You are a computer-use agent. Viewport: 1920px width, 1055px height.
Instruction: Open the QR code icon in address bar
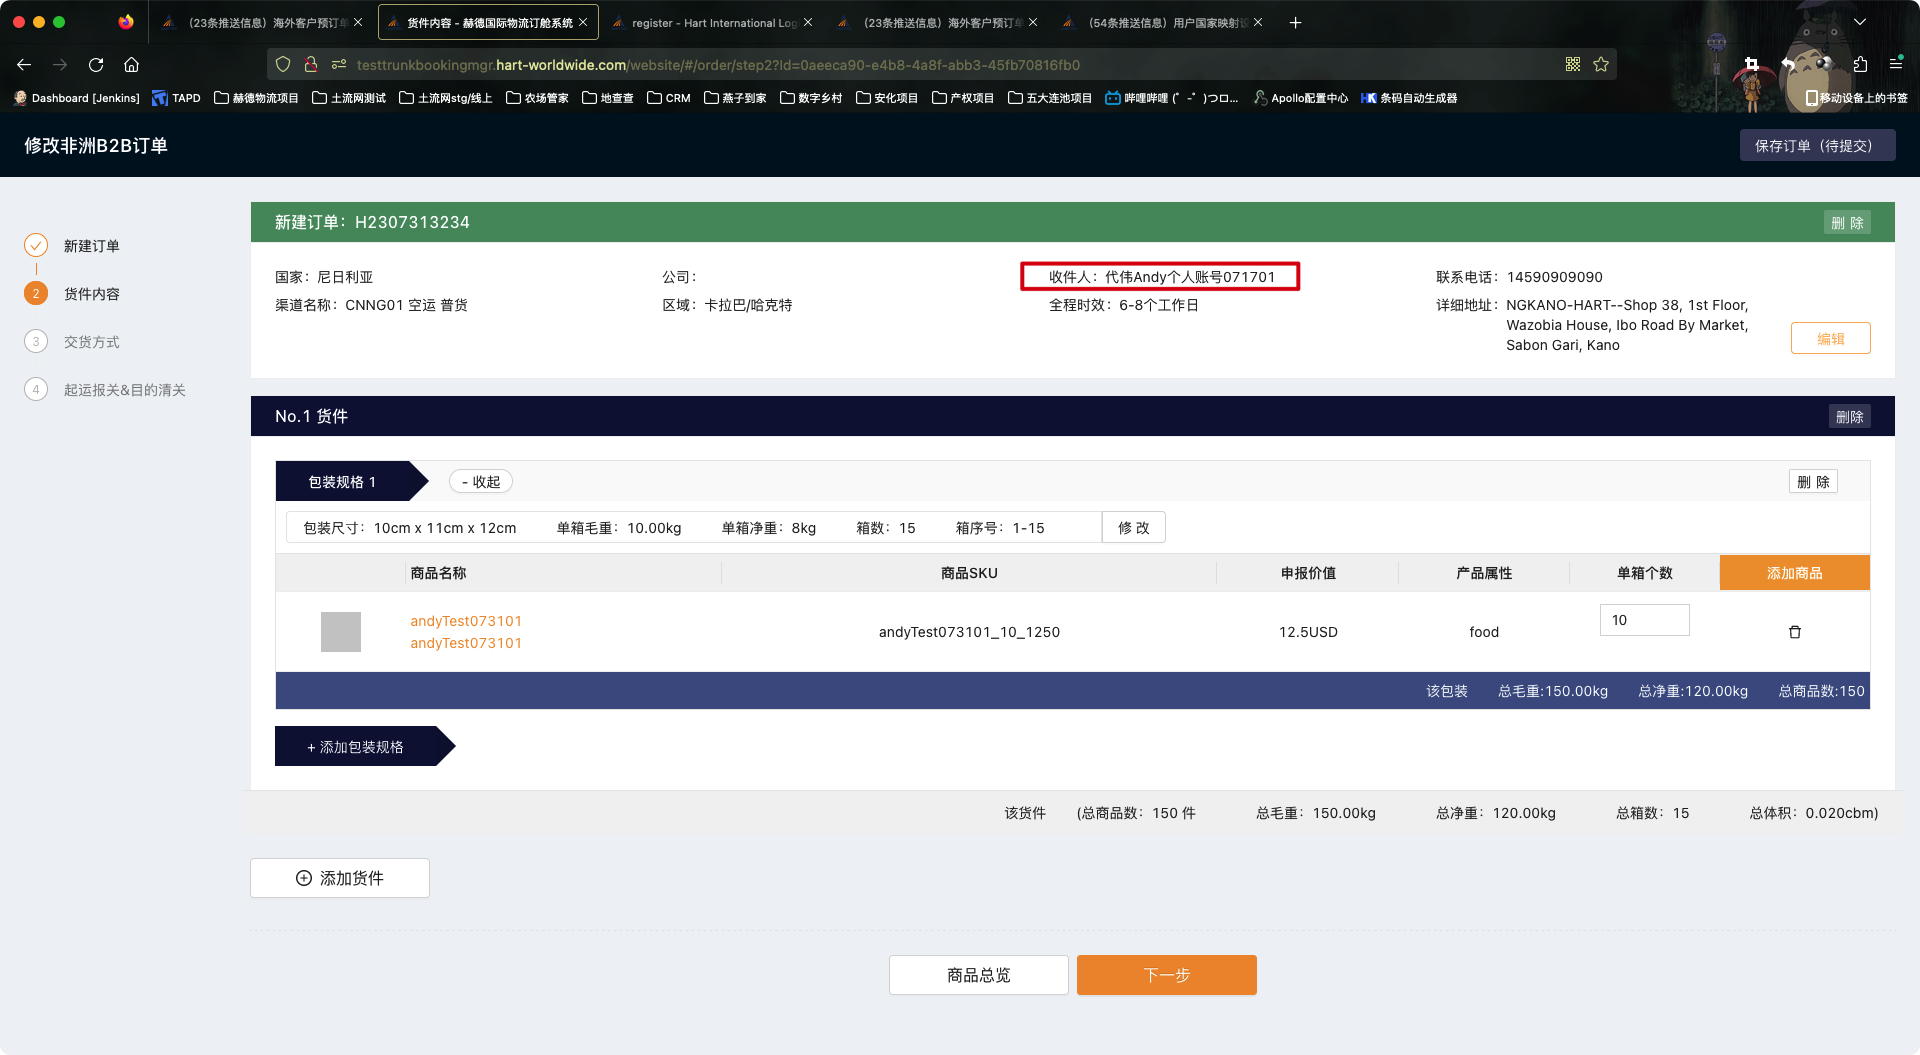[x=1573, y=65]
